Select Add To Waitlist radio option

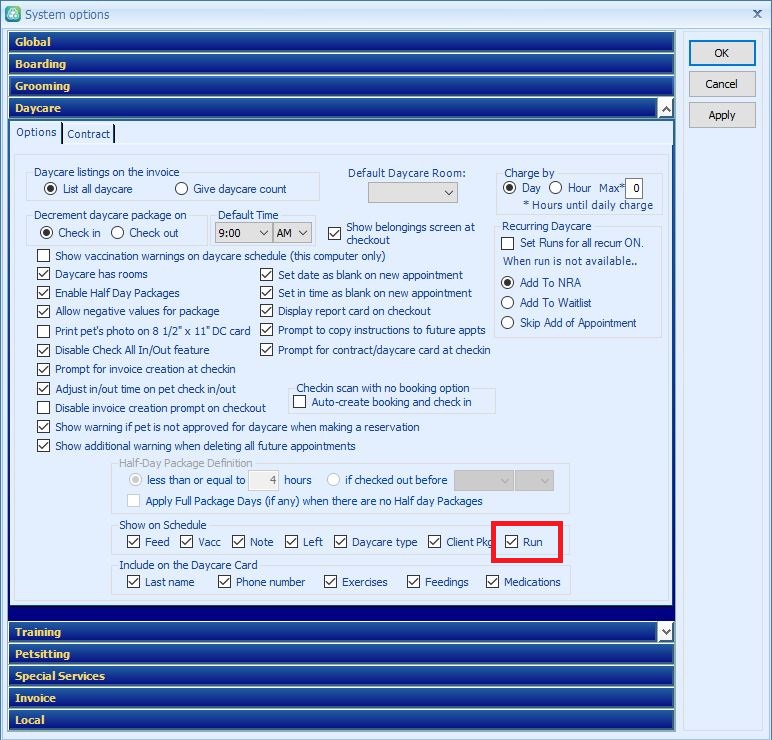[507, 303]
